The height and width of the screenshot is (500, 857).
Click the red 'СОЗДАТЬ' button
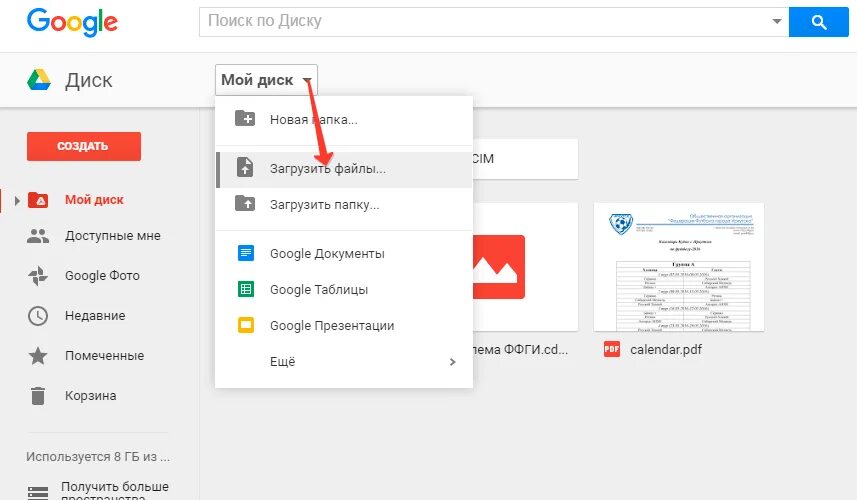[x=84, y=146]
